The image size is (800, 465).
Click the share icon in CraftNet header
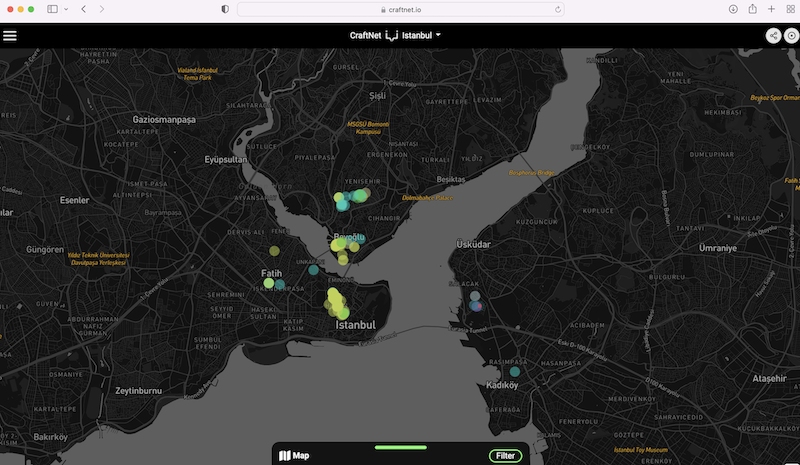[x=773, y=36]
